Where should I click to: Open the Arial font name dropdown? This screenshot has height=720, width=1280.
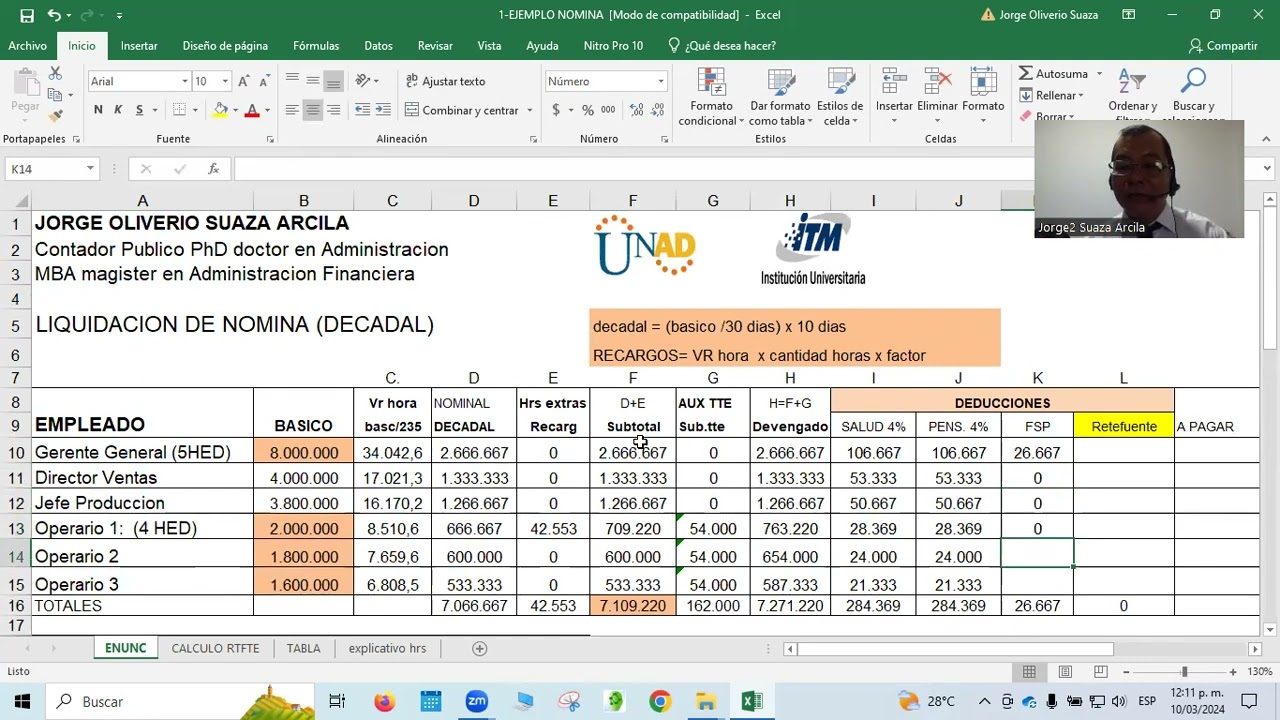(185, 81)
